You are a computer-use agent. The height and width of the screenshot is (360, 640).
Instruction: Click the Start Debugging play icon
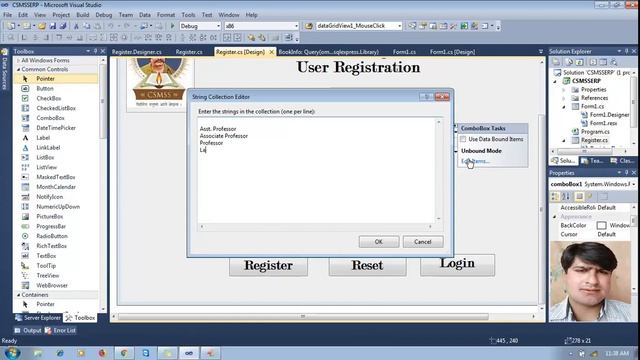coord(172,26)
